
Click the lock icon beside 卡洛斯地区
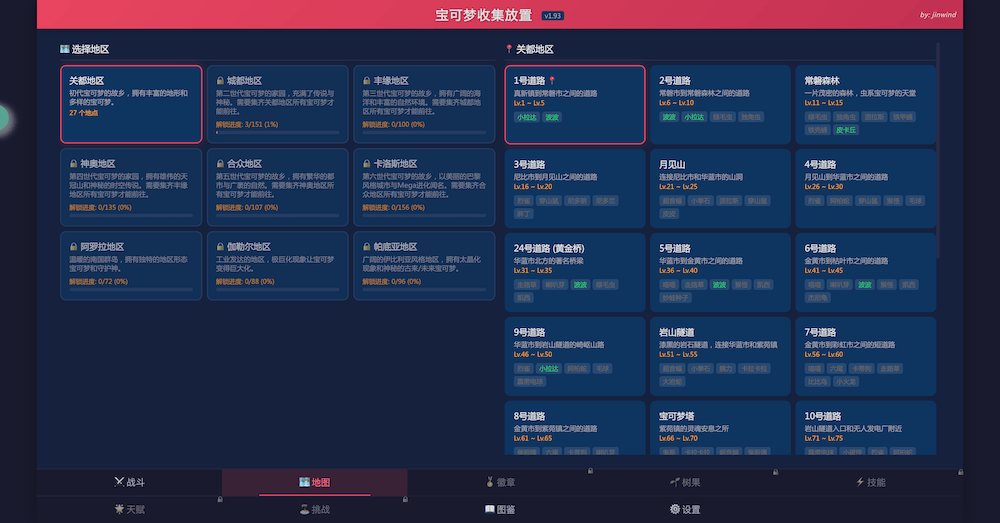click(x=366, y=164)
